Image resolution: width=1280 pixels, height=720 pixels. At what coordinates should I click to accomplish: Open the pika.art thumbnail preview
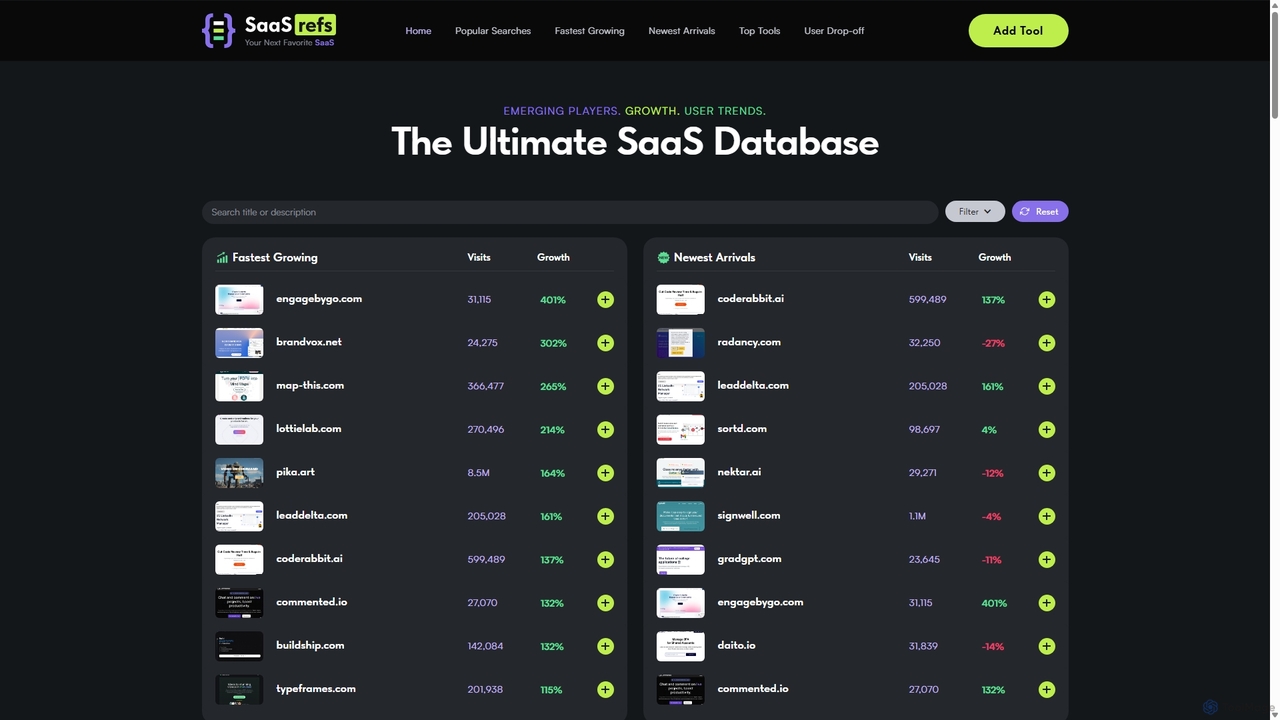[239, 473]
